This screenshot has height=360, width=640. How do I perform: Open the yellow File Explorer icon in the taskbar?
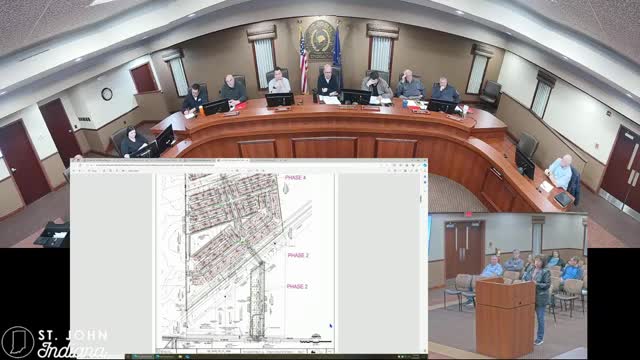point(181,357)
